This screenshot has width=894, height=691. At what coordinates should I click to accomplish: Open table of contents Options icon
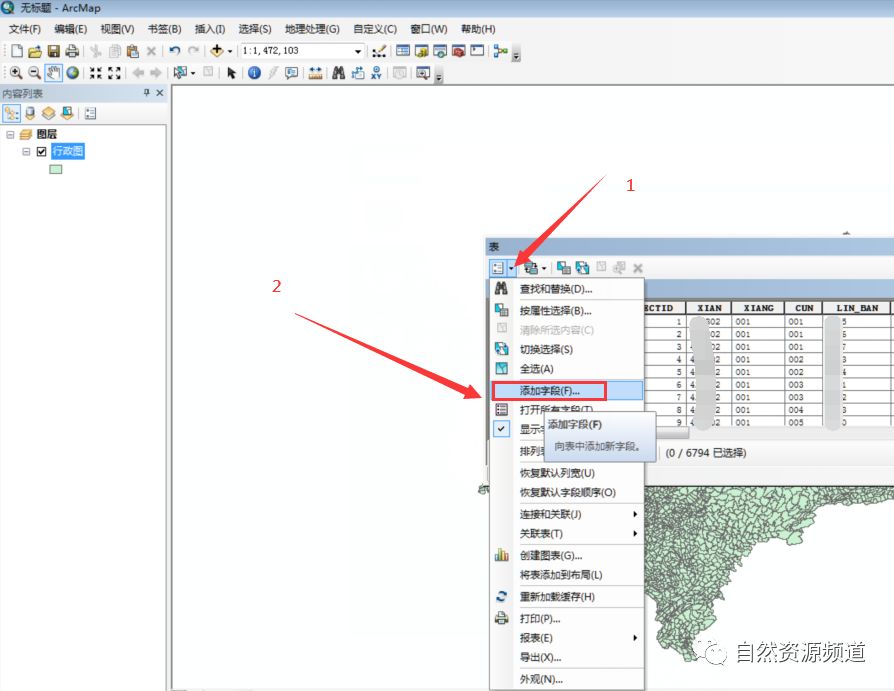tap(90, 113)
